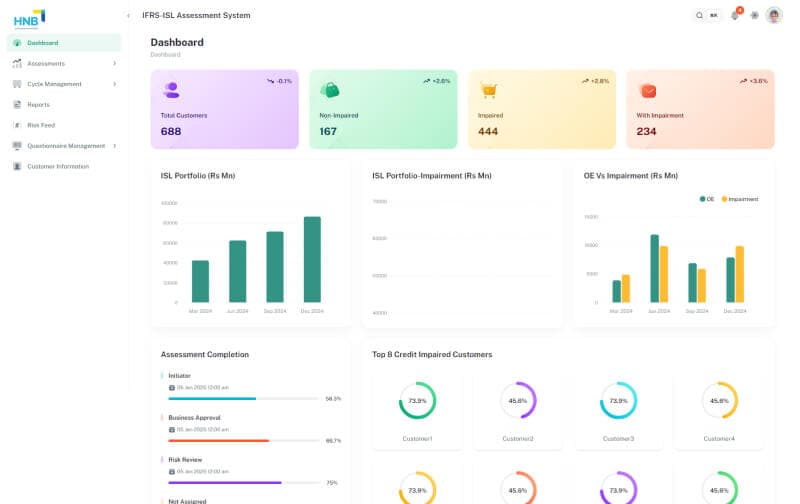Open the Assessments menu item
The height and width of the screenshot is (504, 800).
tap(64, 63)
